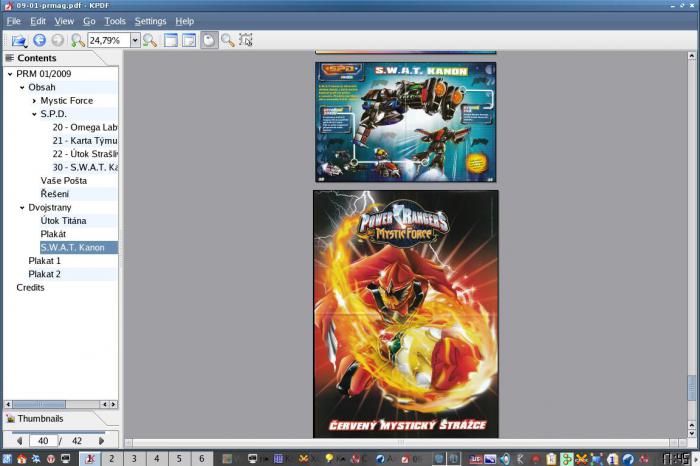Toggle the Browse (mouse) tool

[209, 40]
